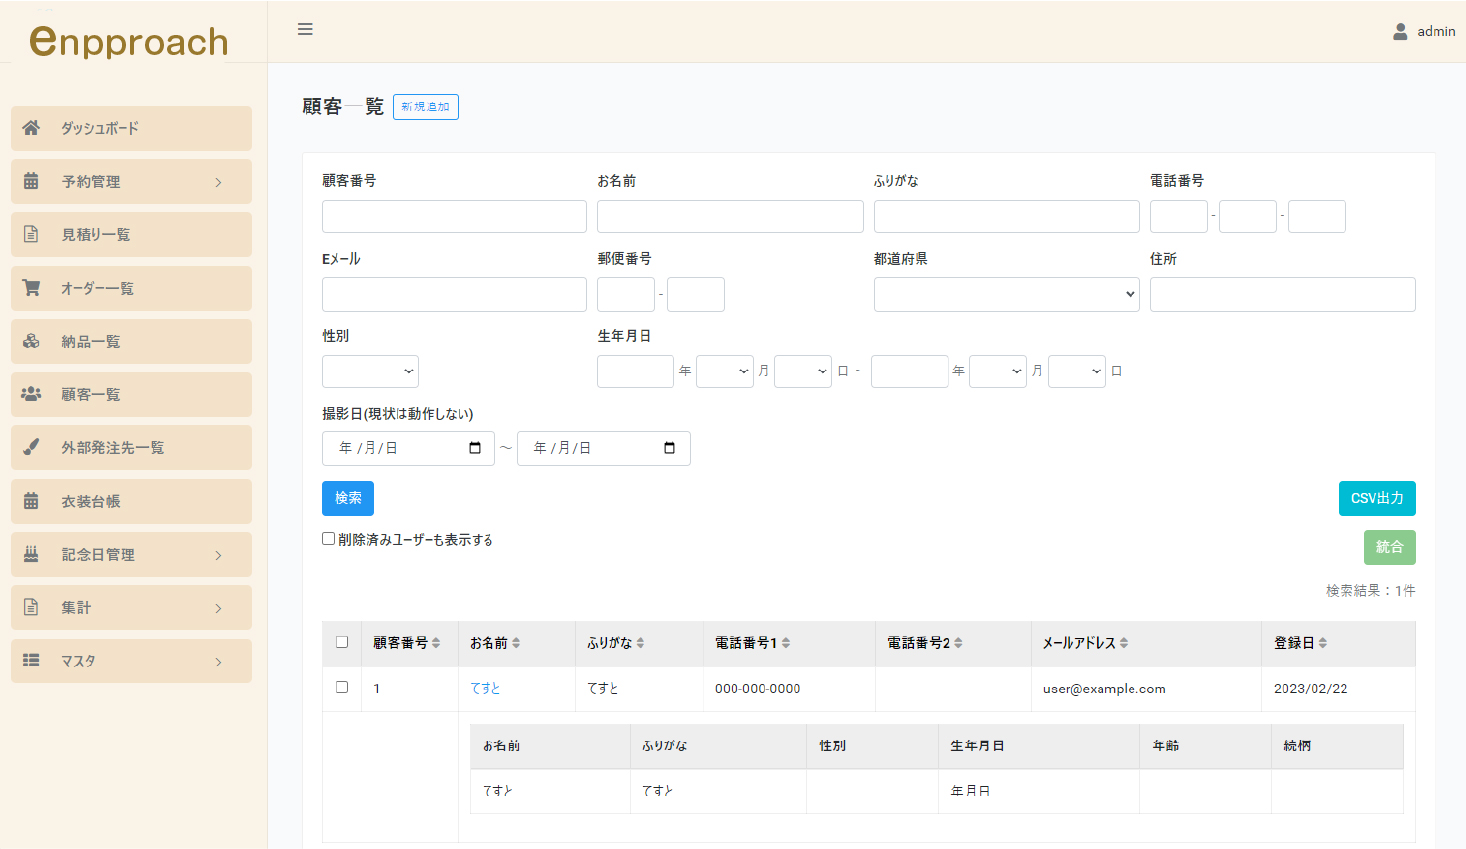This screenshot has height=849, width=1466.
Task: Check the row checkbox for customer 1
Action: point(342,687)
